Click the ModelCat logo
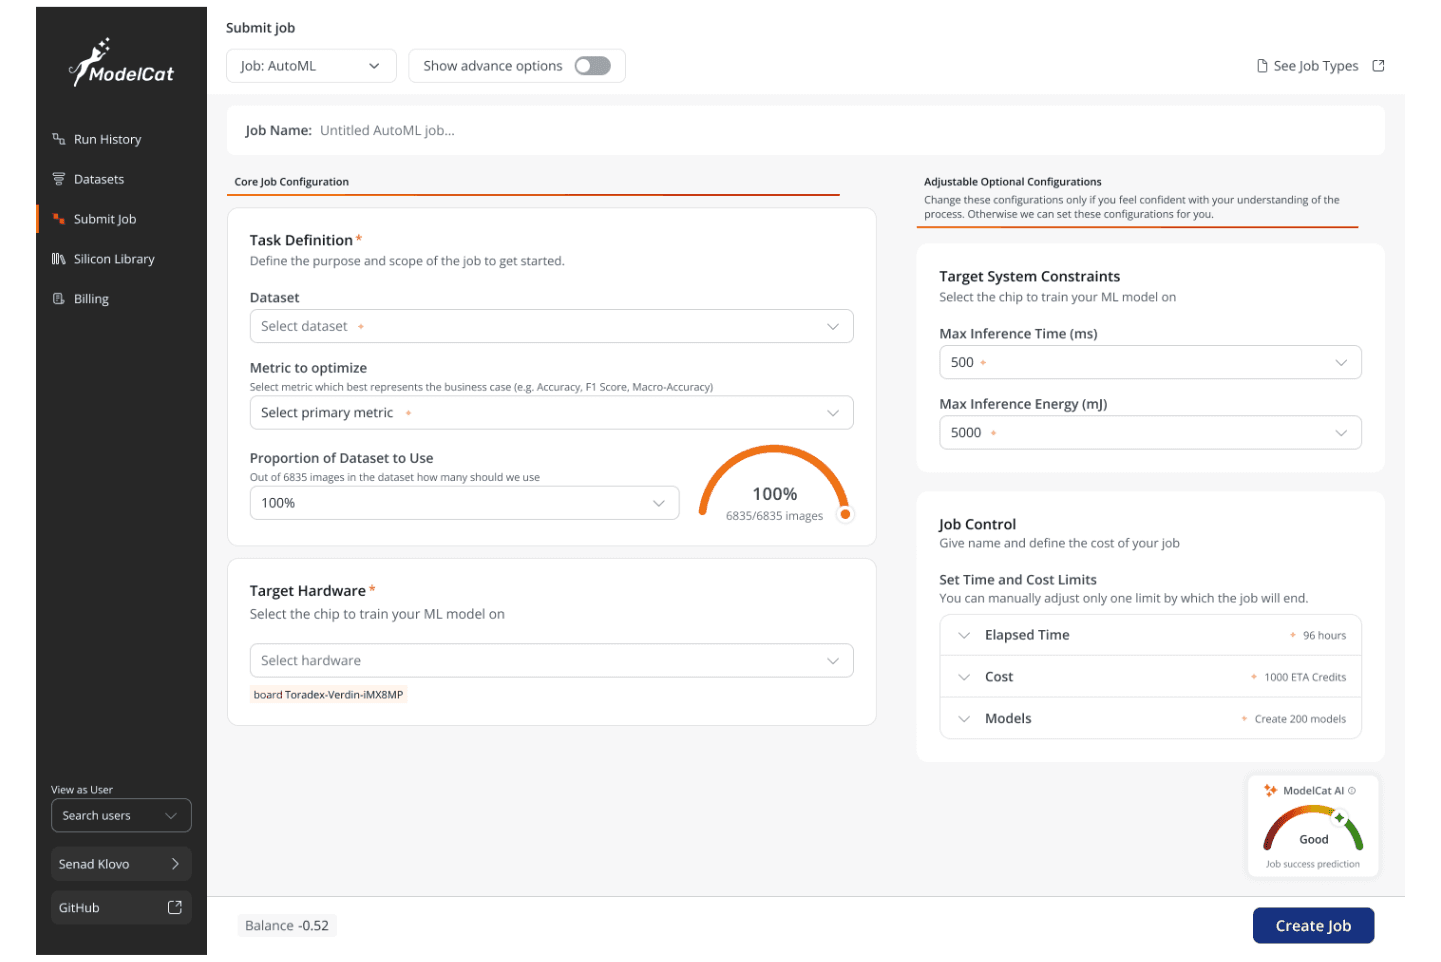 (121, 64)
